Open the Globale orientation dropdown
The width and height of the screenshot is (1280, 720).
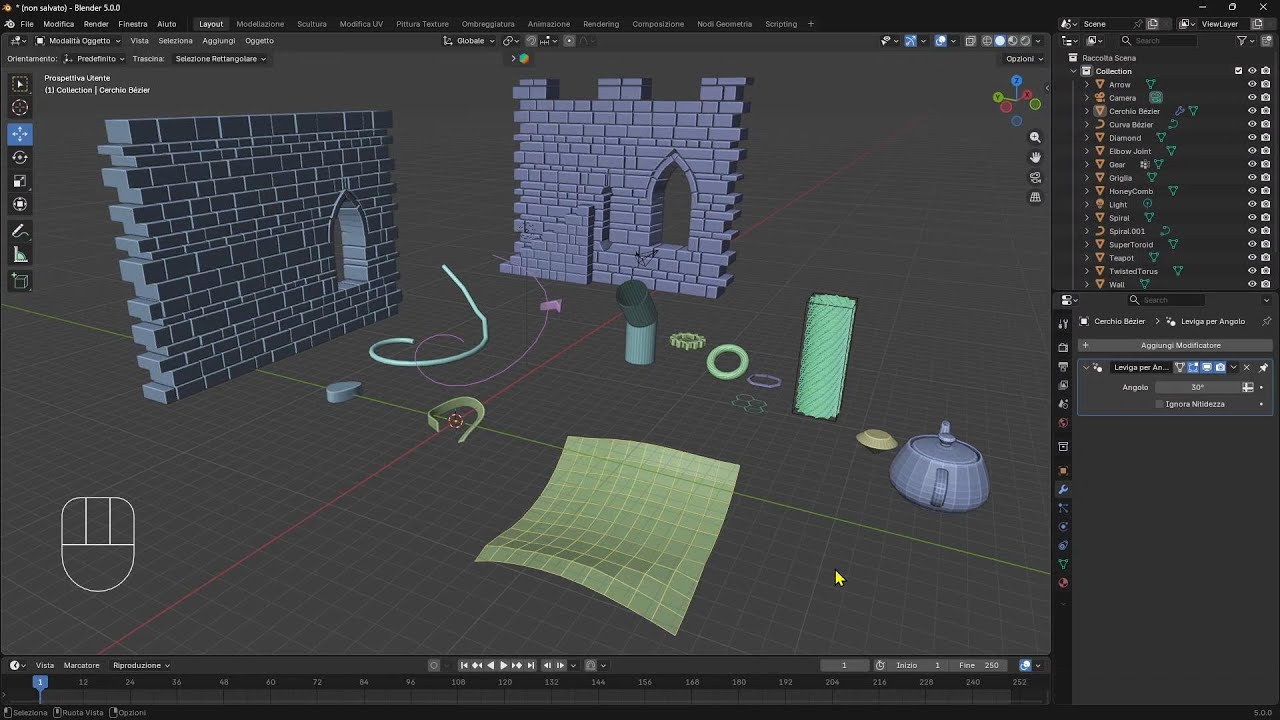[x=469, y=41]
